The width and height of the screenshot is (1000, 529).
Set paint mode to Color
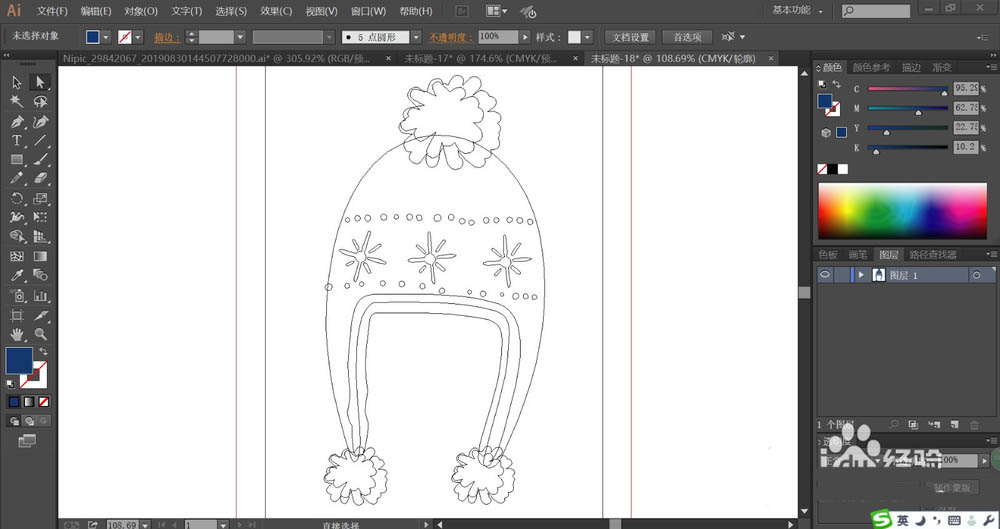(x=13, y=402)
